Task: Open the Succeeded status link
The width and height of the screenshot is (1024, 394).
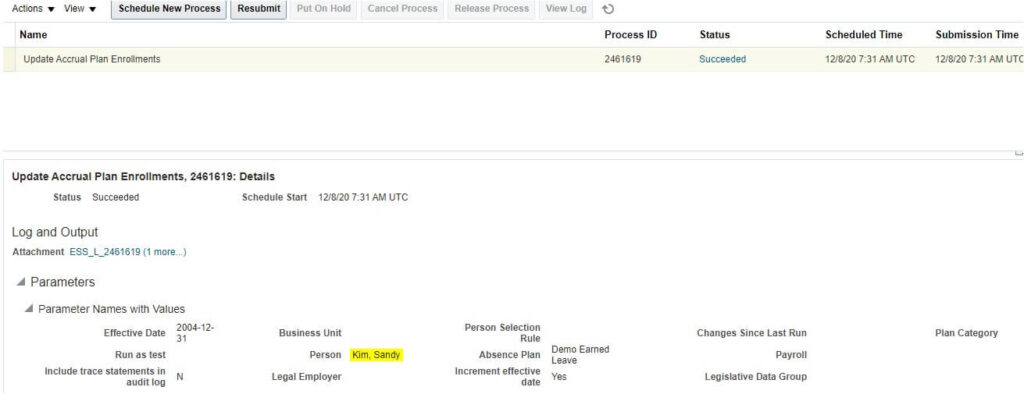Action: (x=722, y=59)
